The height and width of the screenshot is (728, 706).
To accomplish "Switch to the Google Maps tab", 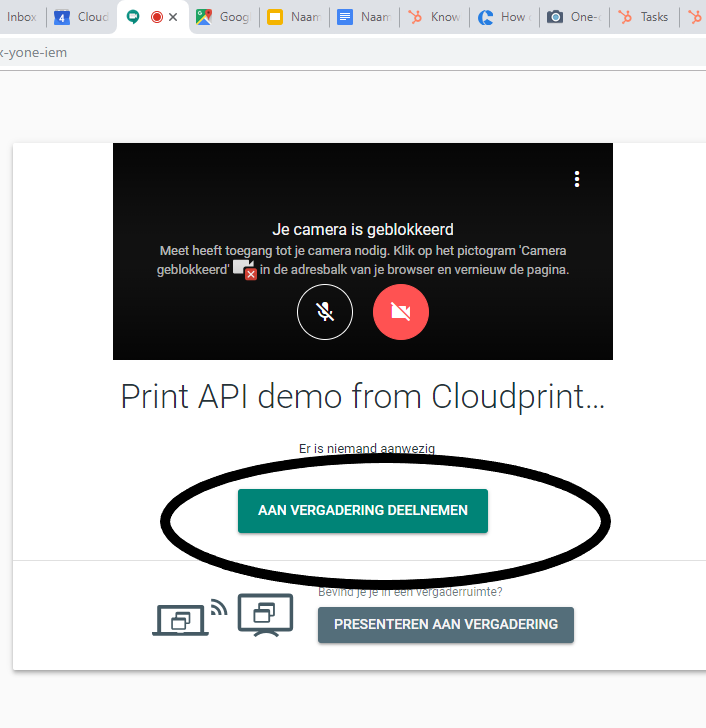I will coord(224,17).
